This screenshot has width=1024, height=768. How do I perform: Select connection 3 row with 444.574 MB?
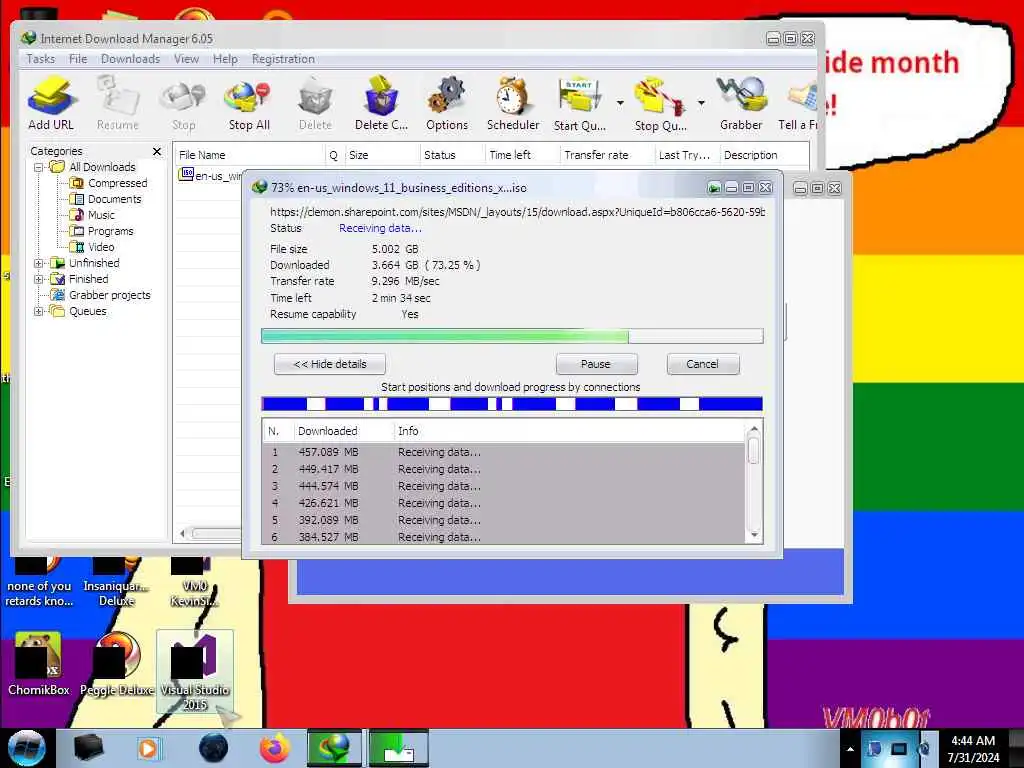[504, 486]
